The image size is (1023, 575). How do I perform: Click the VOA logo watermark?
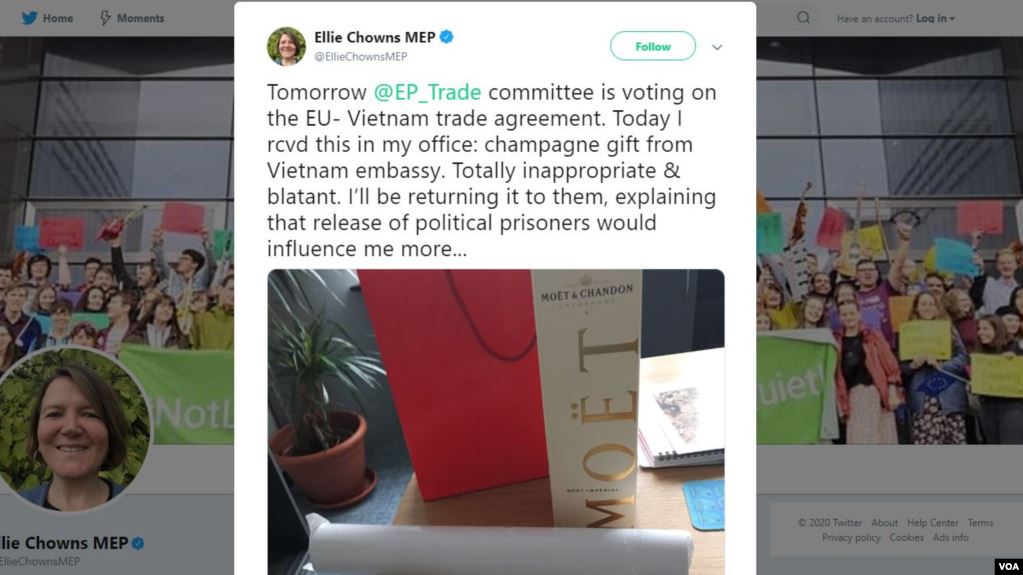click(1009, 566)
